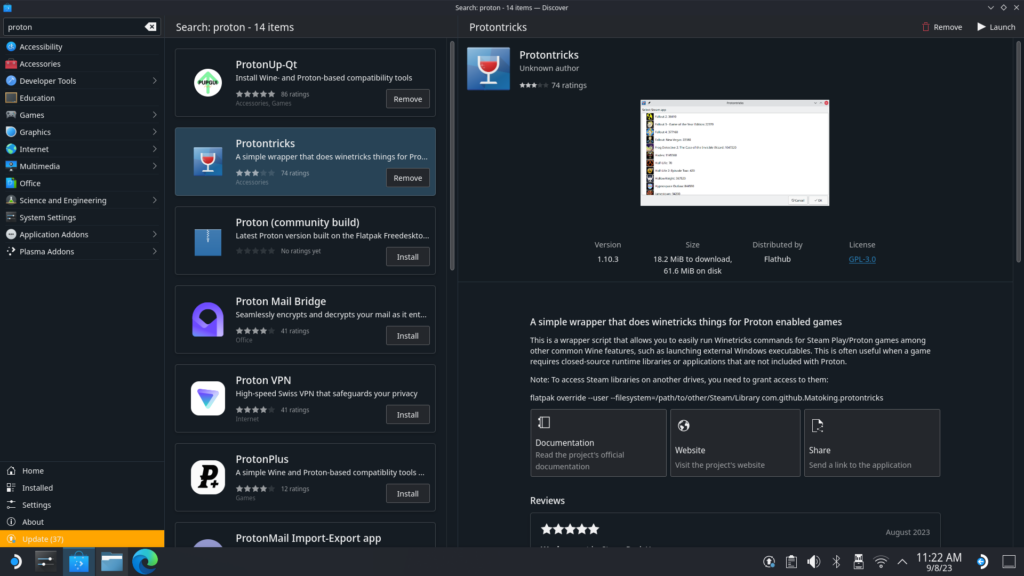The image size is (1024, 576).
Task: Open Dolphin file manager from taskbar
Action: point(112,562)
